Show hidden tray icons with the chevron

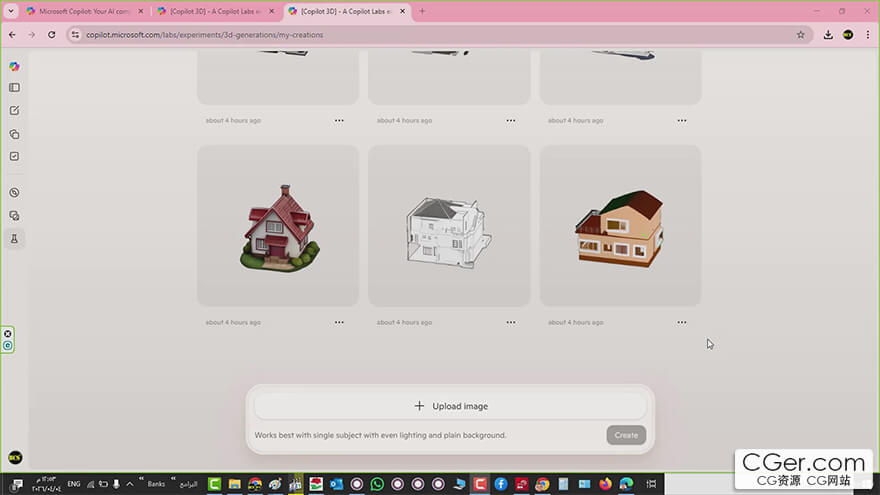(x=130, y=484)
